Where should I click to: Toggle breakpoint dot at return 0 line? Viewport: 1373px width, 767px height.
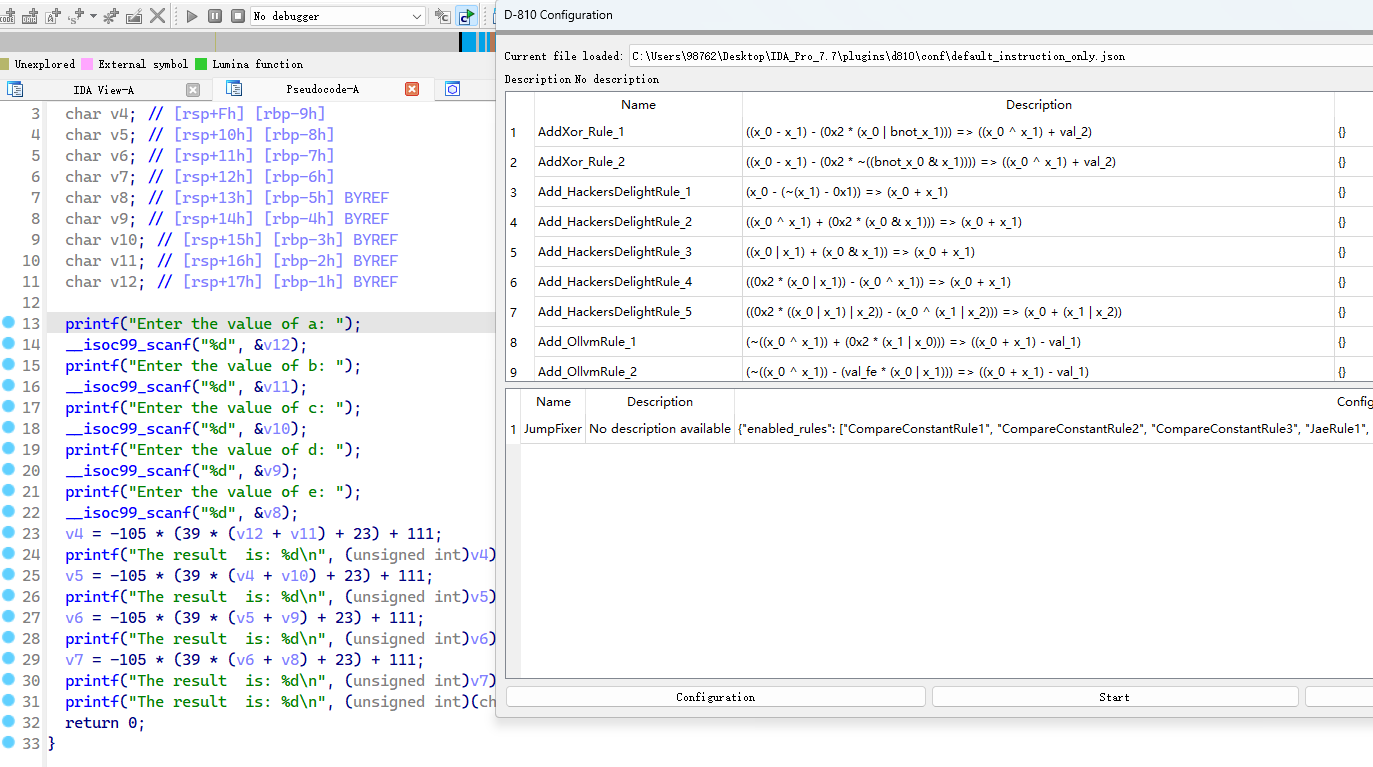[x=8, y=722]
